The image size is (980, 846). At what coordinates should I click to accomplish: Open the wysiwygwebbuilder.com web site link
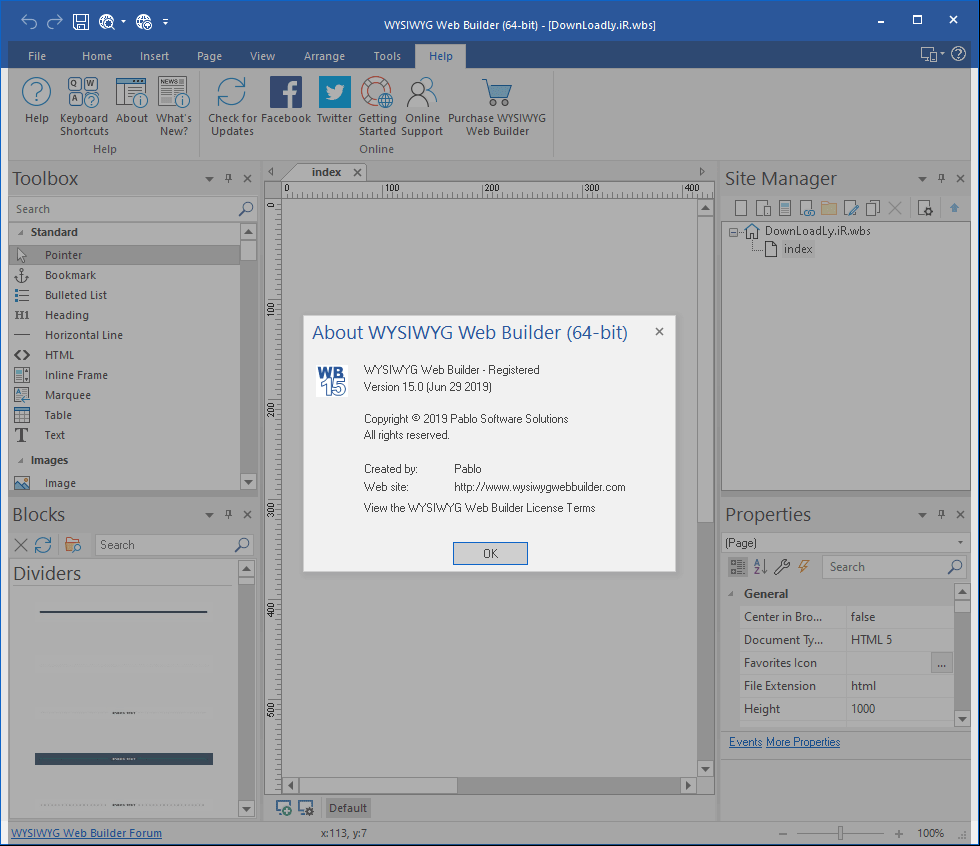539,487
